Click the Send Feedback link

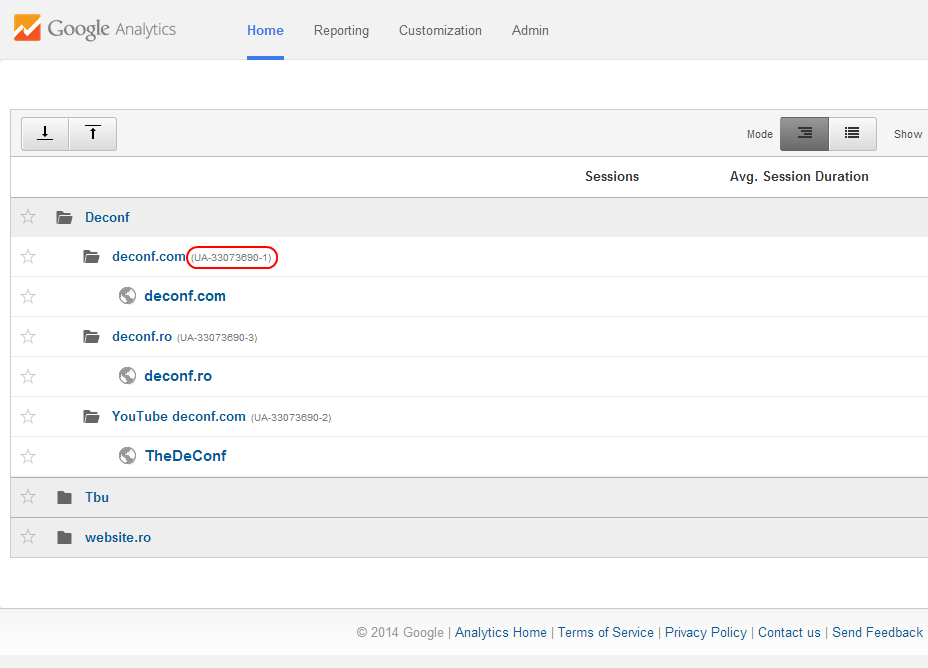[x=877, y=632]
